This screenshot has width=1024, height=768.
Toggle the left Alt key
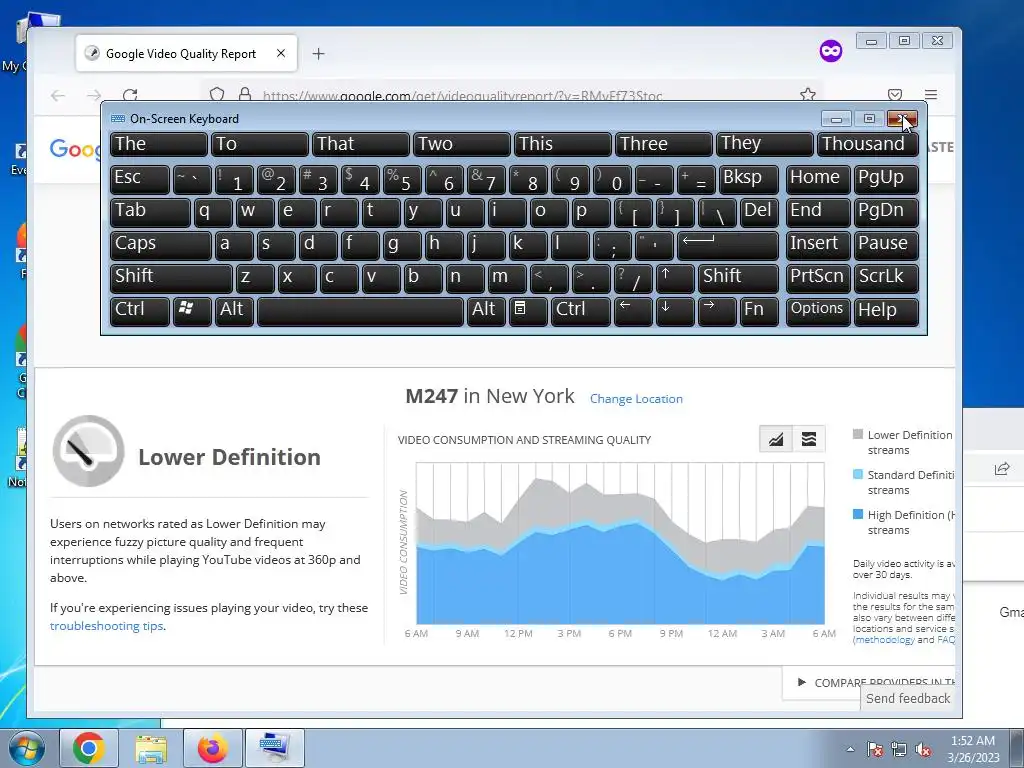coord(234,311)
